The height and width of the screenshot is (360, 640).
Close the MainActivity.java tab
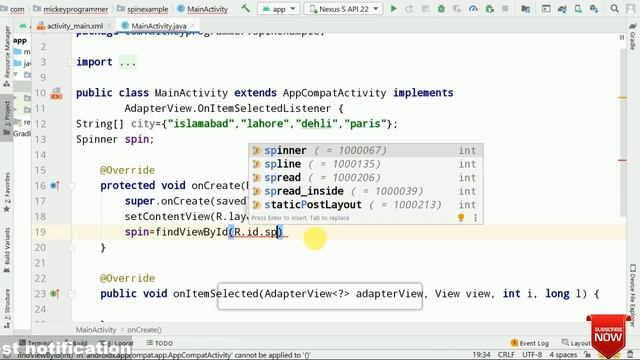pos(193,26)
